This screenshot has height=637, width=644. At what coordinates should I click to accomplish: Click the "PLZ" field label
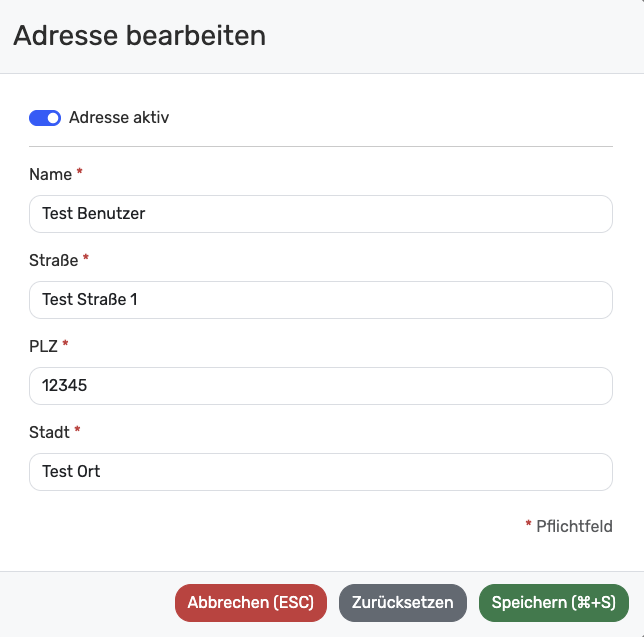click(x=44, y=347)
